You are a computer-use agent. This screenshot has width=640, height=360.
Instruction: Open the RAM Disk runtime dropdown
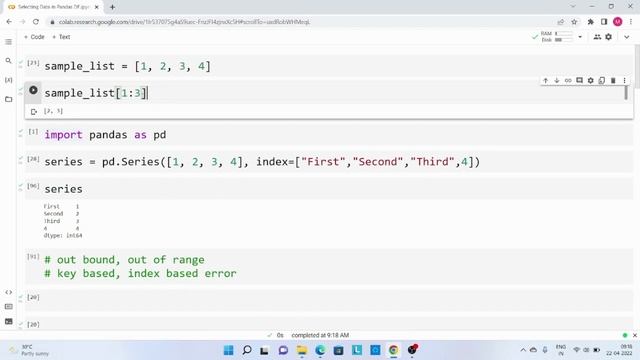tap(580, 37)
